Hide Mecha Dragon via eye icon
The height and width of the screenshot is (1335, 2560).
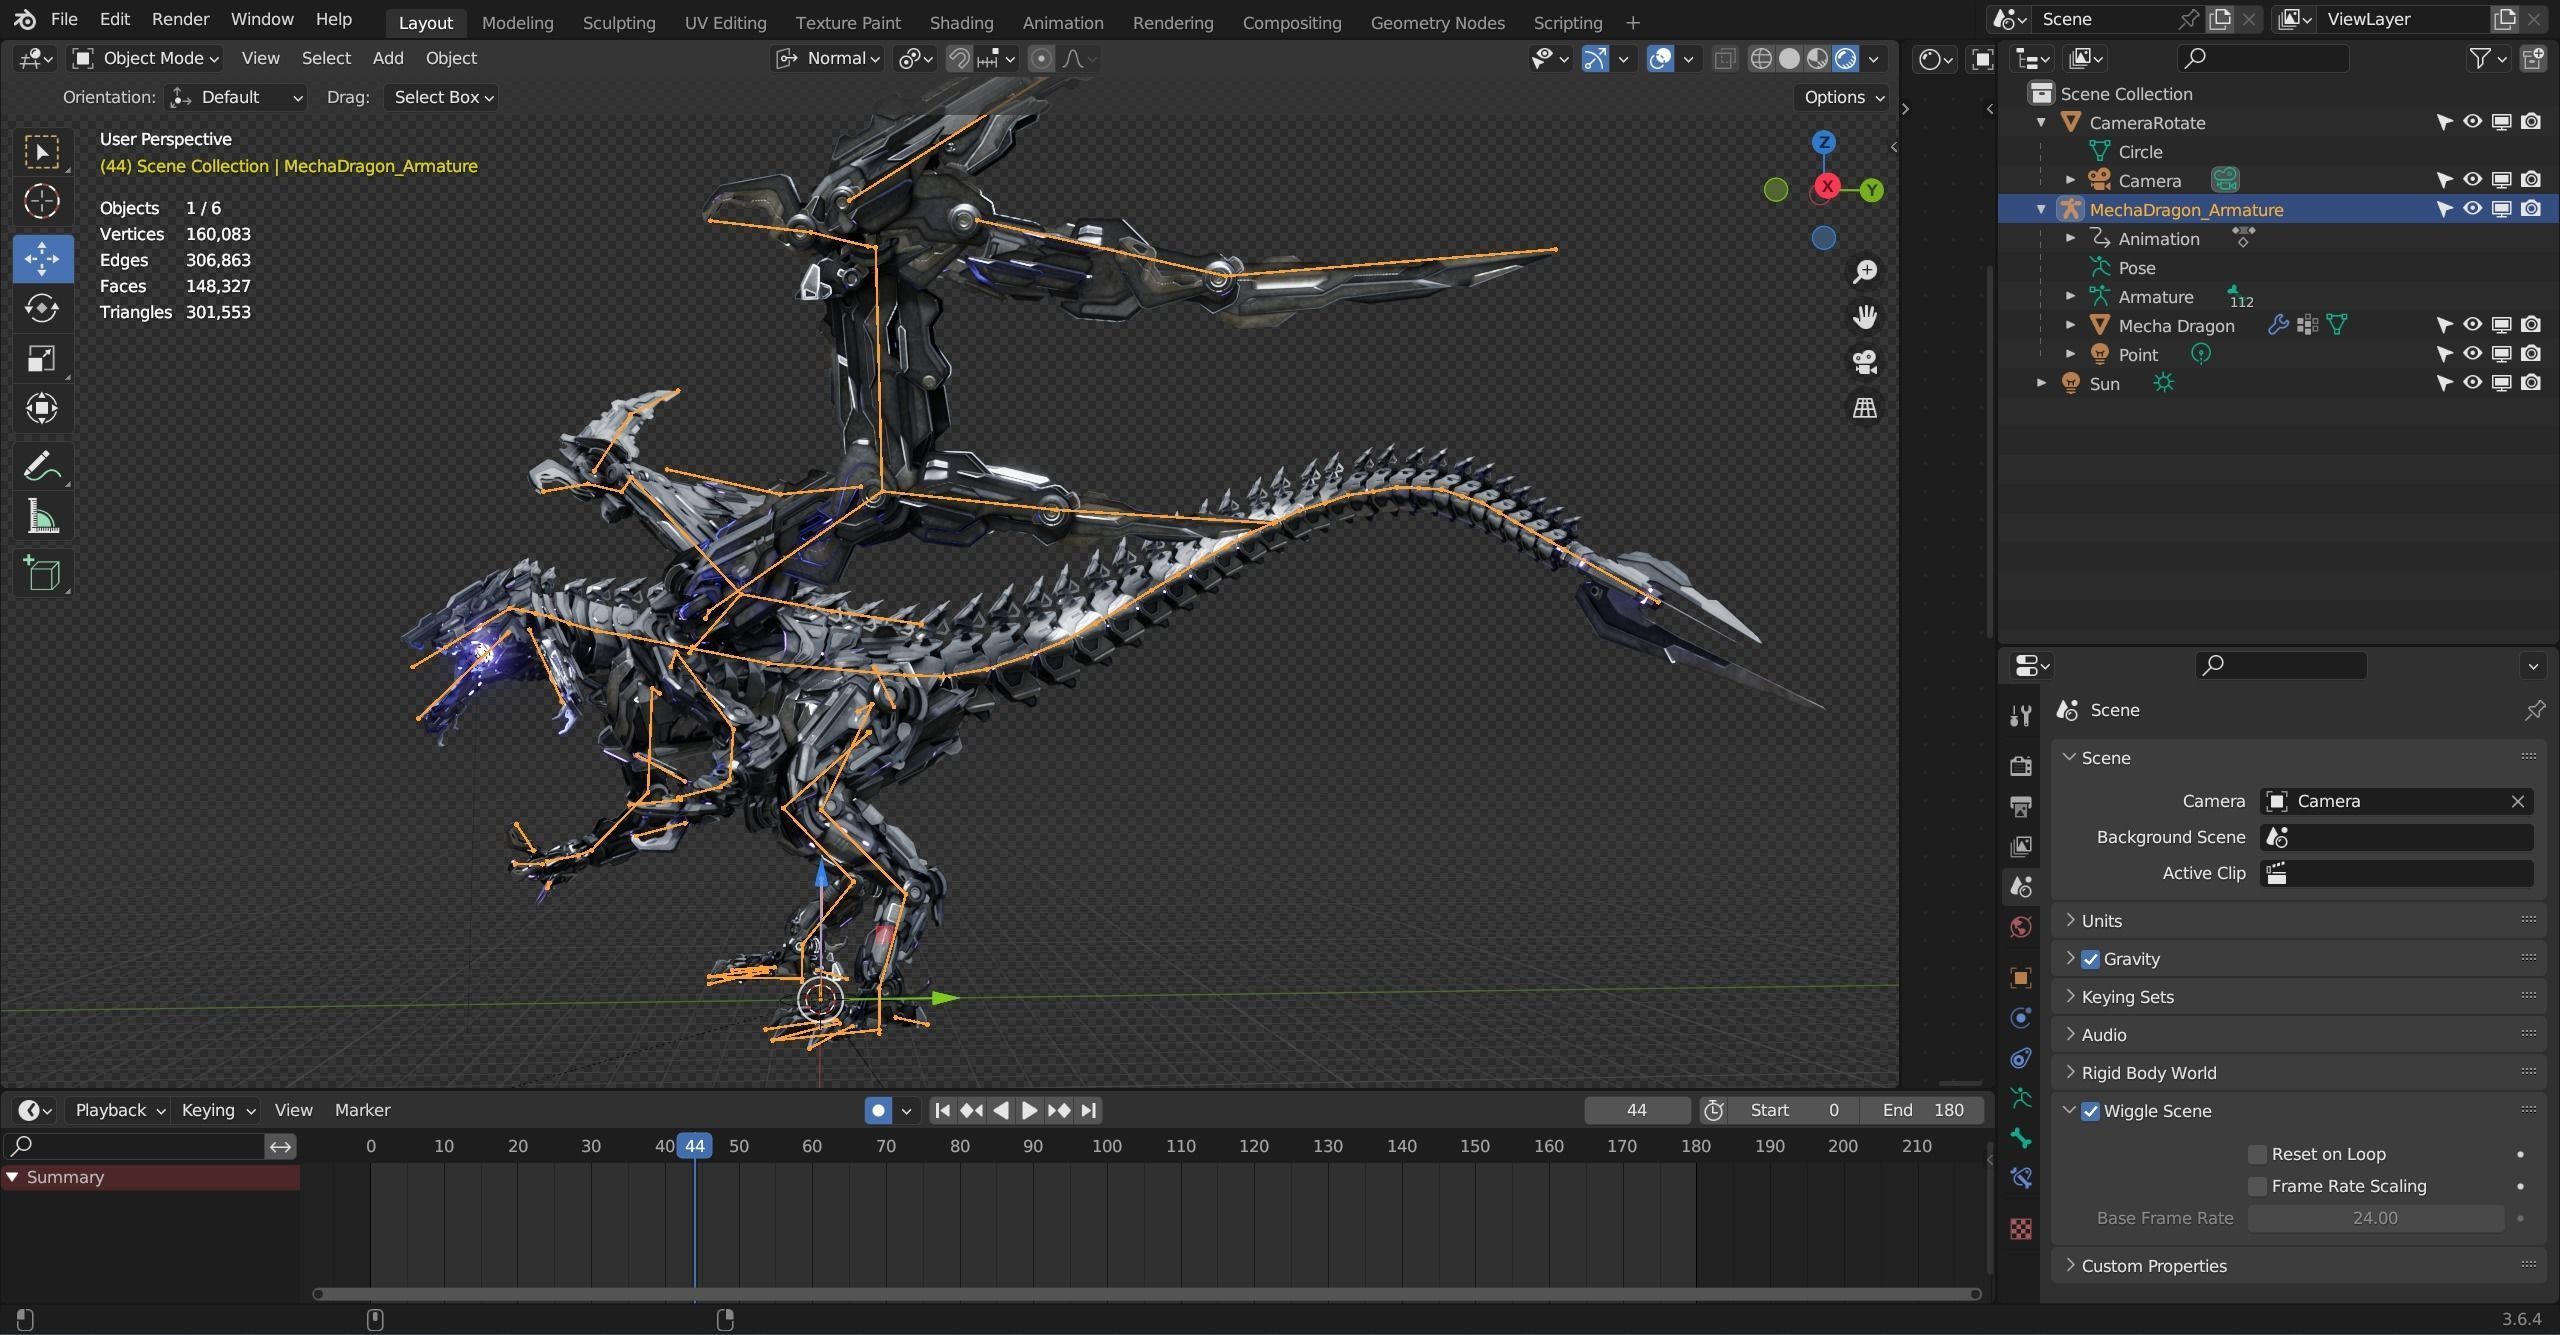pos(2472,325)
